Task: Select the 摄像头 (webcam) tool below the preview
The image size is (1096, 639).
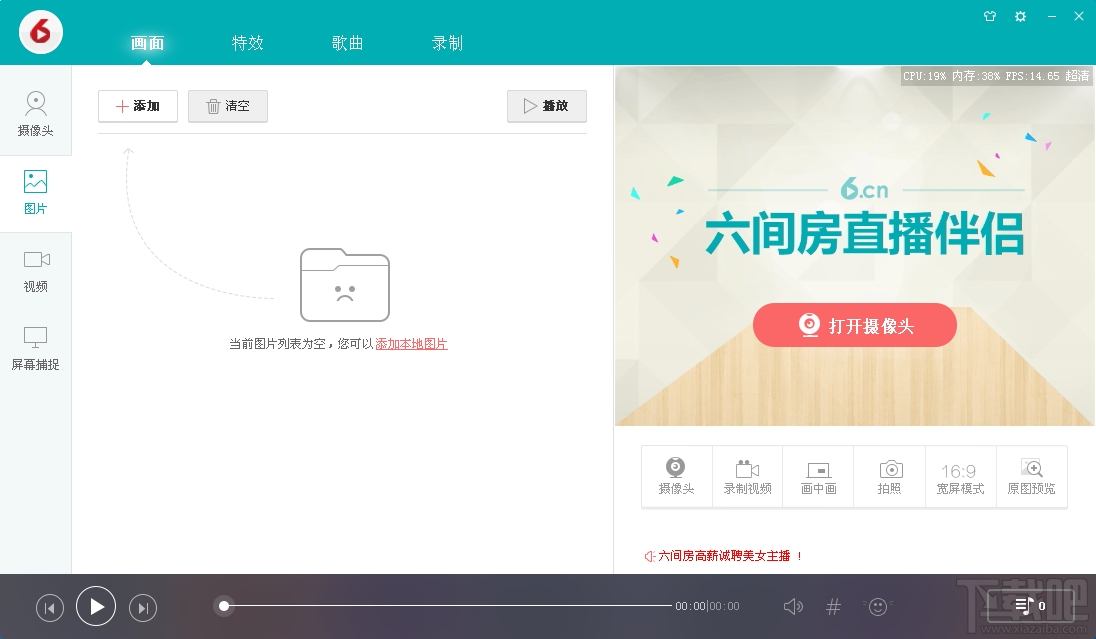Action: 676,476
